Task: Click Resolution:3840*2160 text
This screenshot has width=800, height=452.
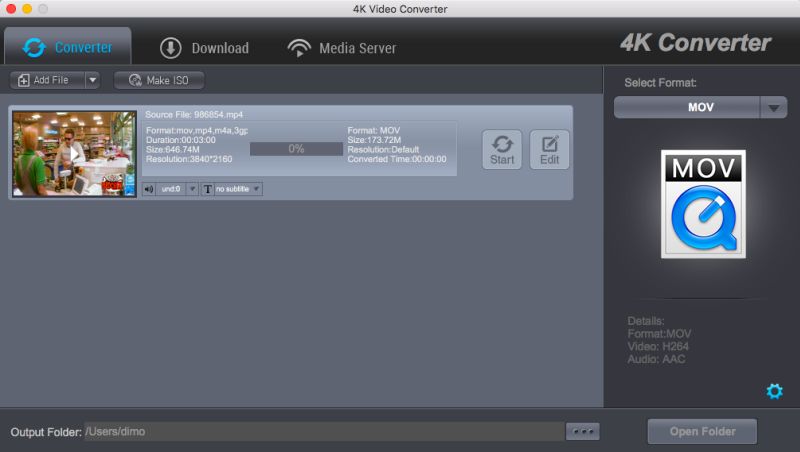Action: [189, 159]
